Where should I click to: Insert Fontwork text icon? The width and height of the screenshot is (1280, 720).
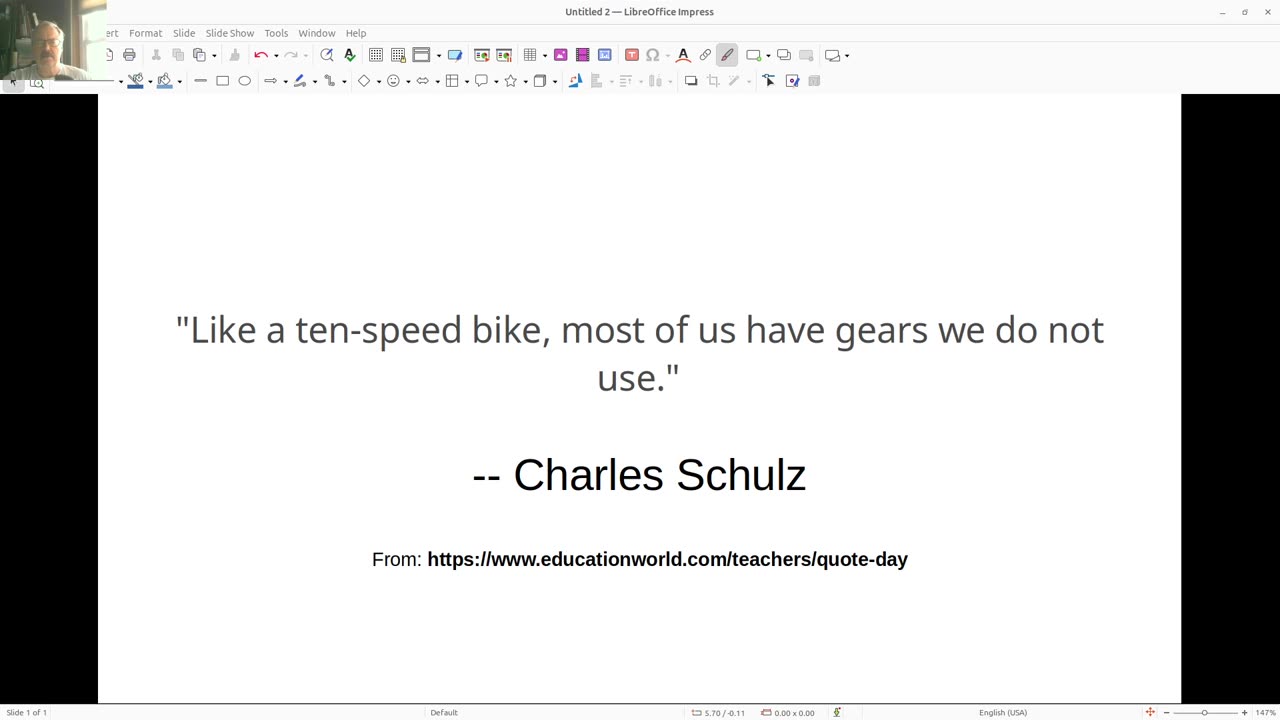point(683,55)
